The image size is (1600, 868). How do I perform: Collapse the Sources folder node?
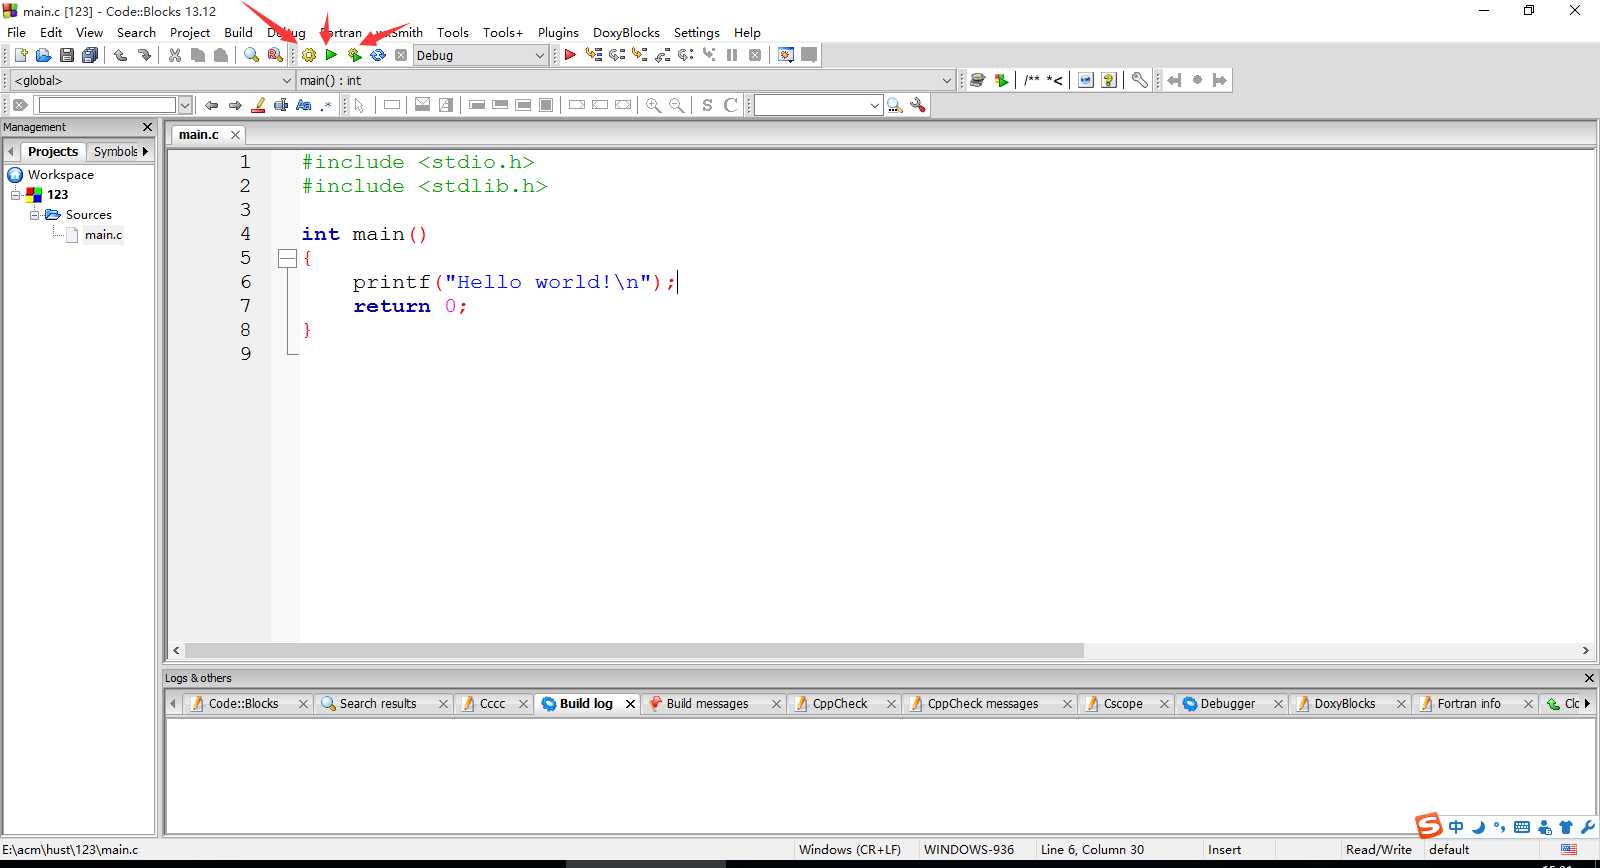[34, 215]
